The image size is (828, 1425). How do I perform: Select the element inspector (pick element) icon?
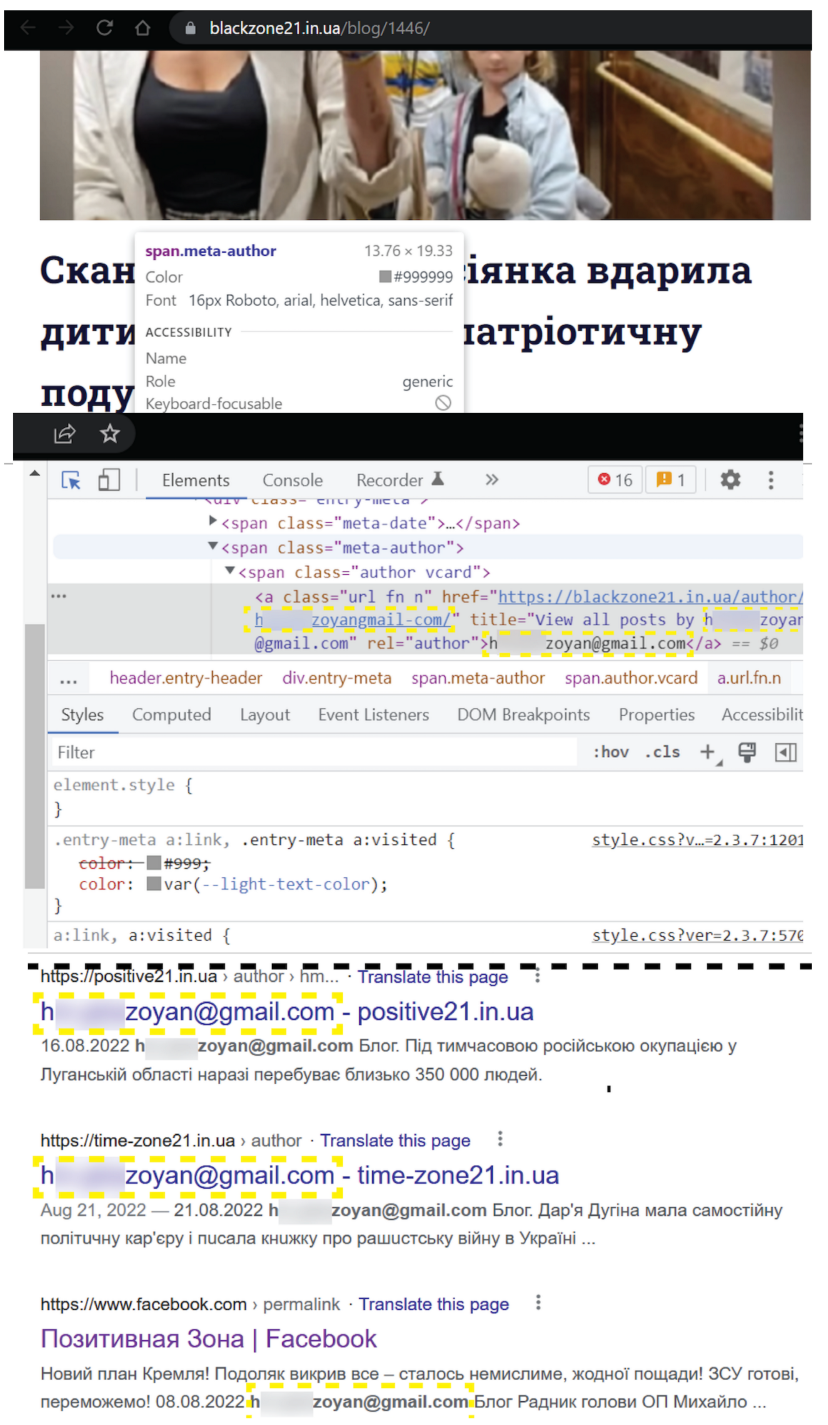(70, 480)
